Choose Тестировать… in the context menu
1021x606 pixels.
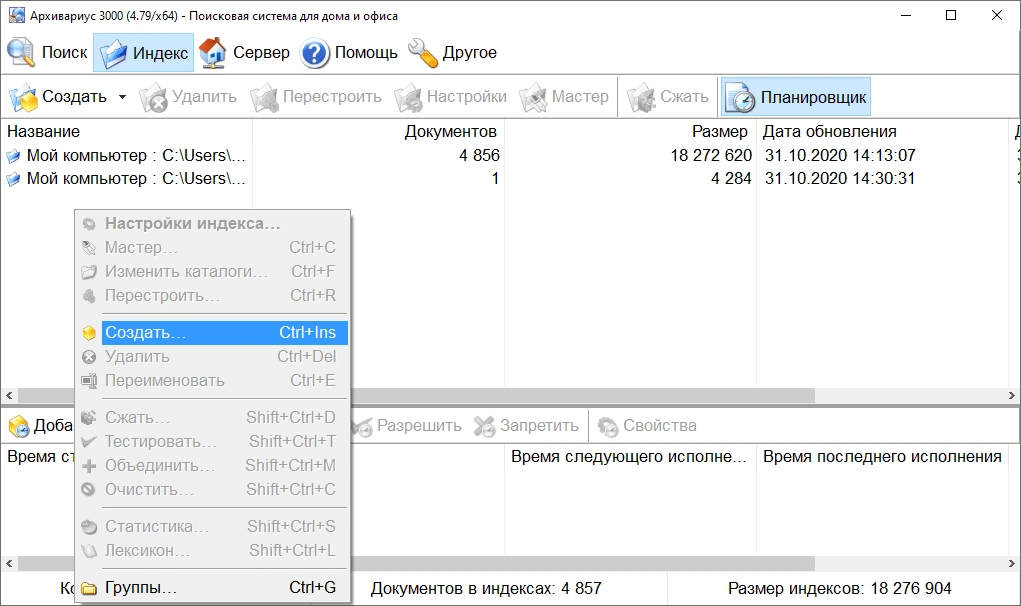click(x=212, y=441)
